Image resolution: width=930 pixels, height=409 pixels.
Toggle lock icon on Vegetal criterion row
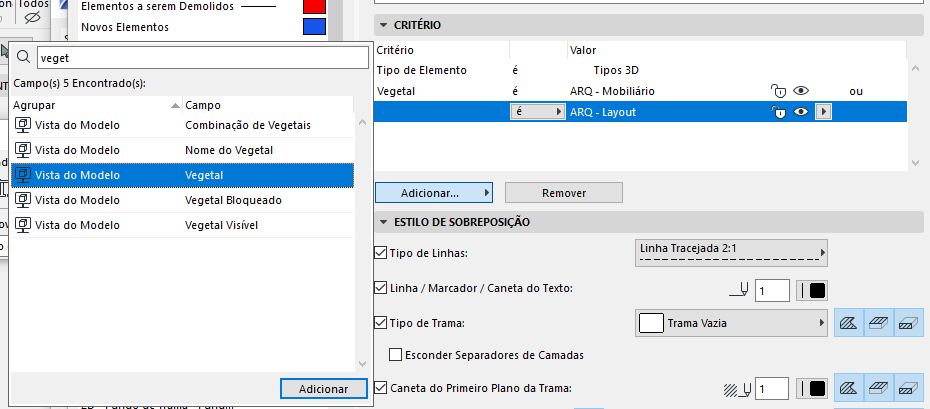(x=778, y=91)
